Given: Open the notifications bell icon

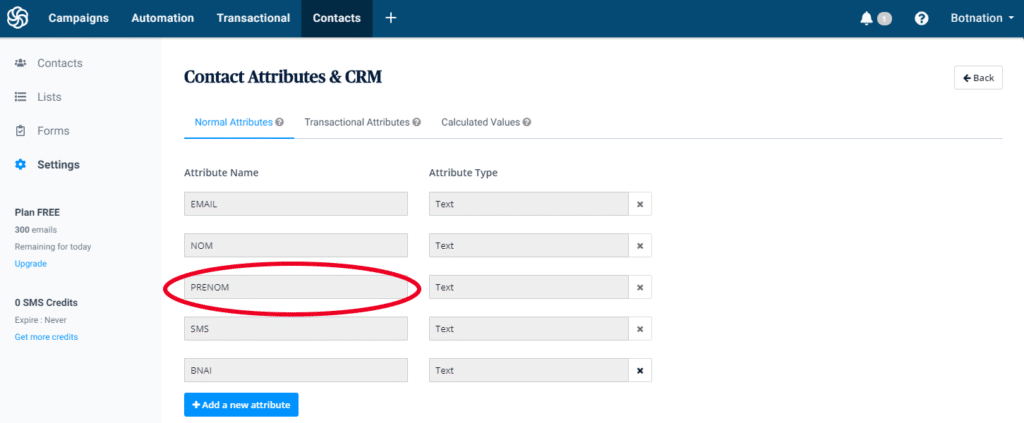Looking at the screenshot, I should pos(866,18).
